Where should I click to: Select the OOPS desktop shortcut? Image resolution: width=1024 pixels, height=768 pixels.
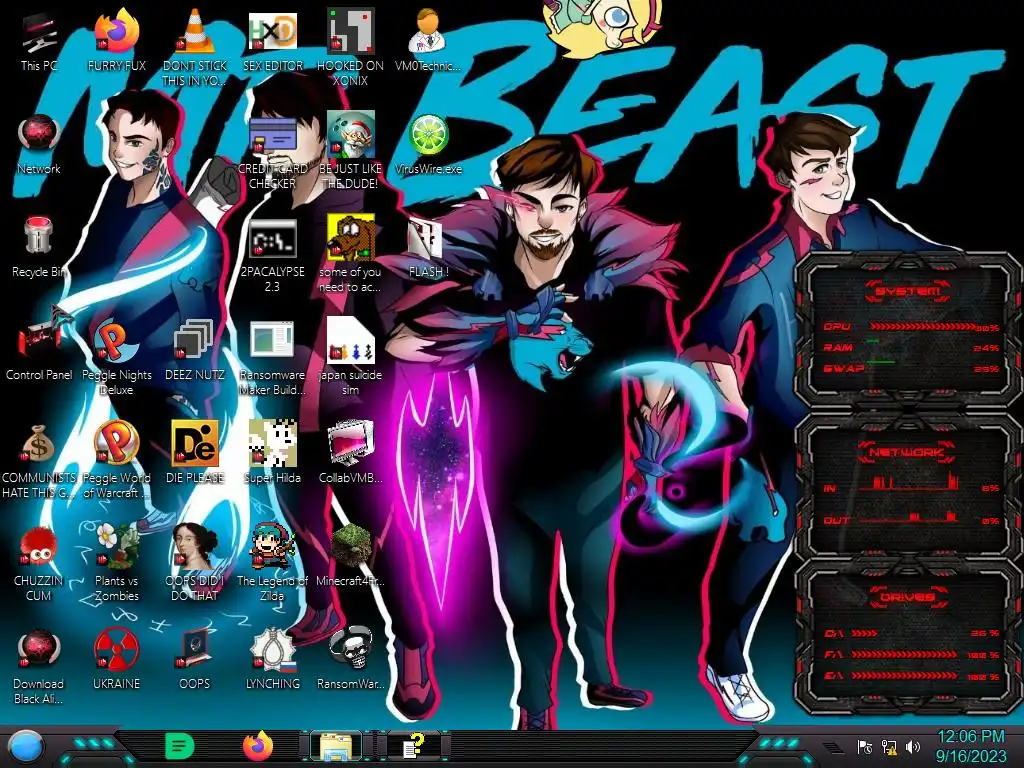[195, 660]
